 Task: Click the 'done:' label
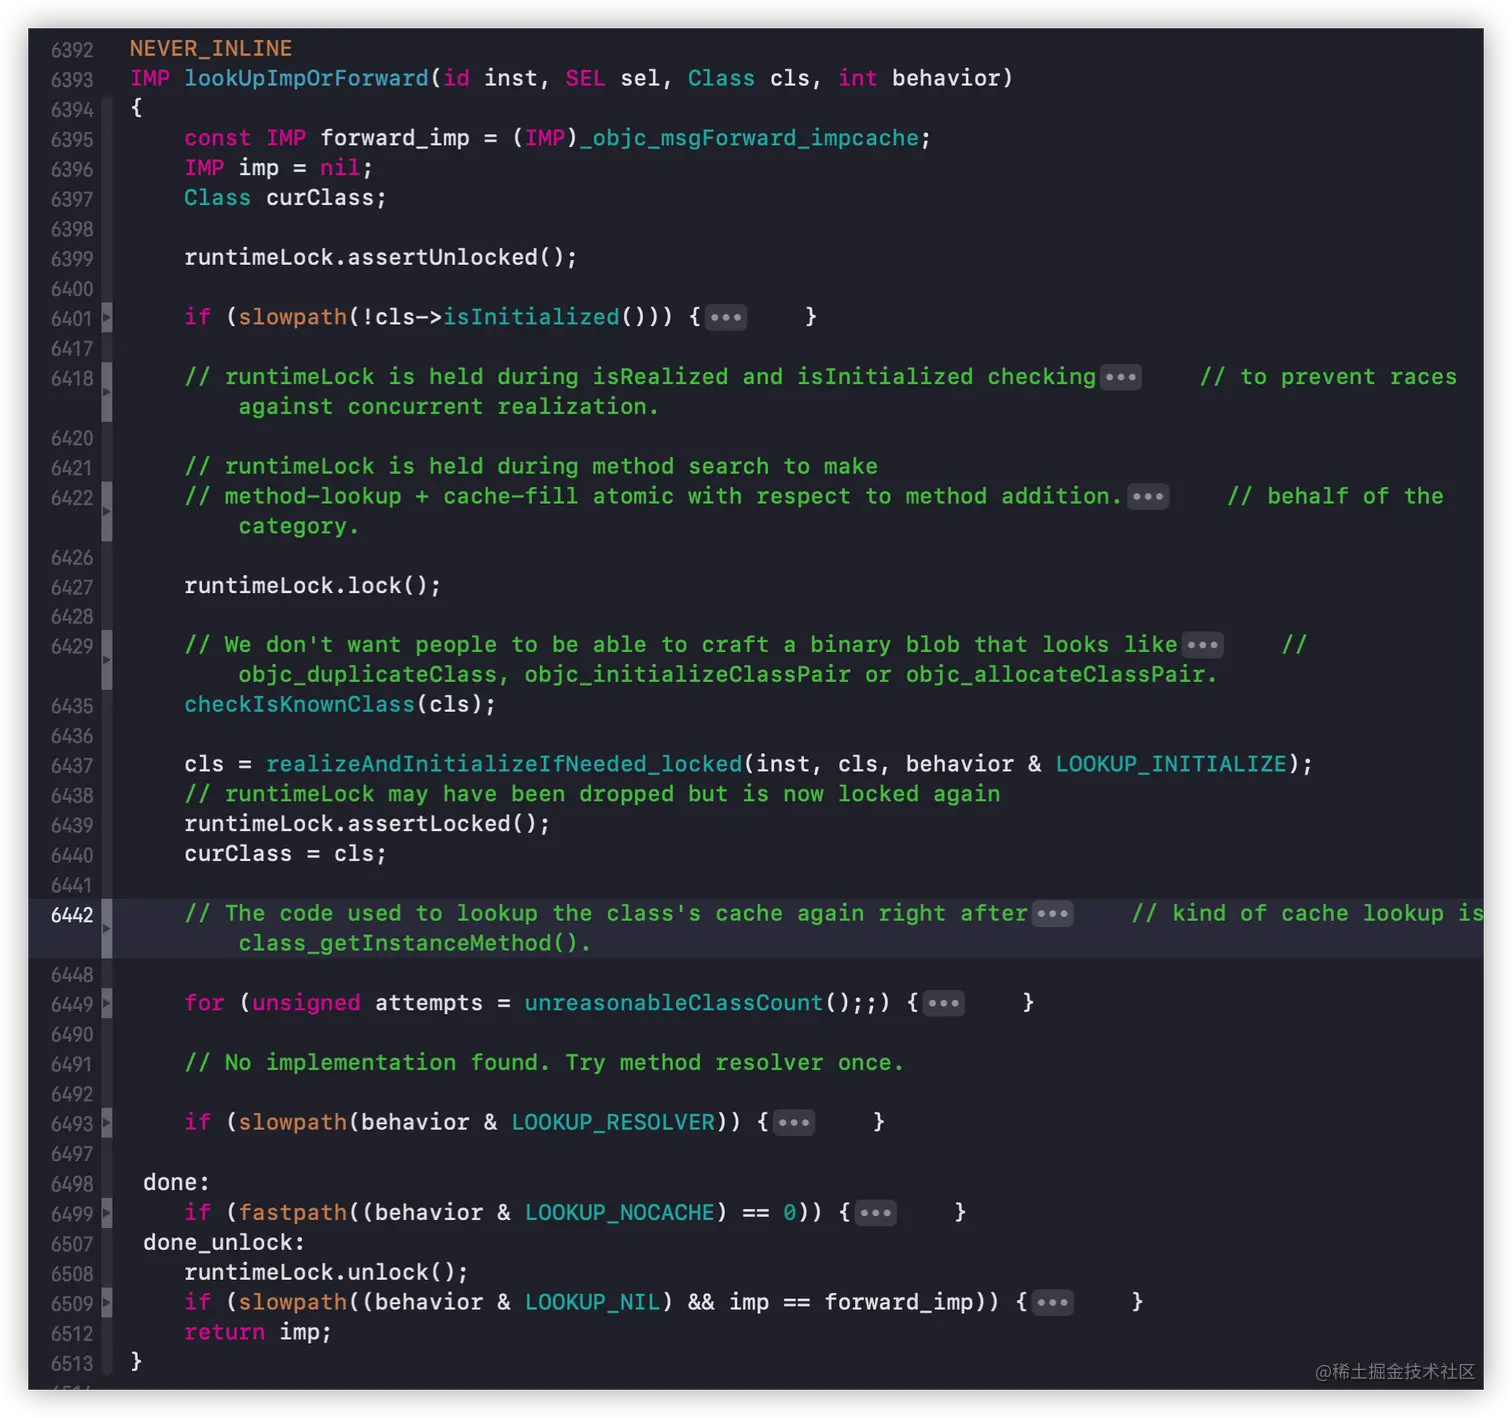pyautogui.click(x=177, y=1183)
